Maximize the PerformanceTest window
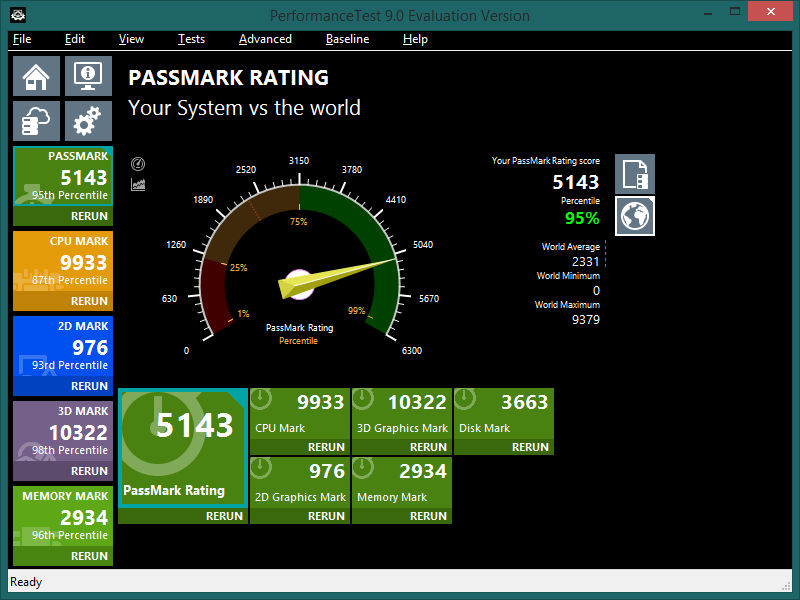 735,11
